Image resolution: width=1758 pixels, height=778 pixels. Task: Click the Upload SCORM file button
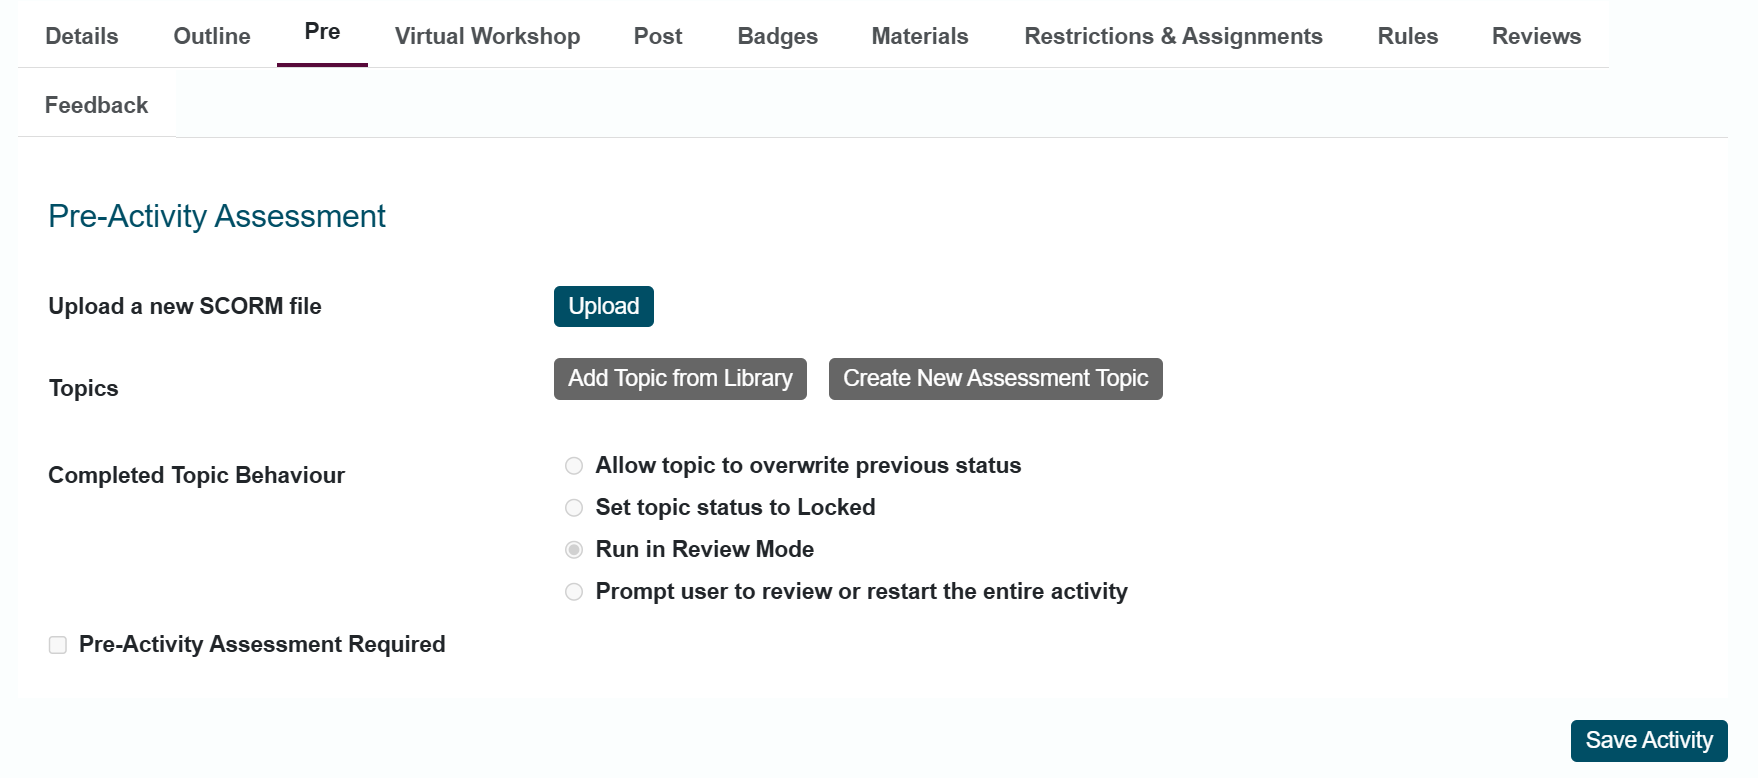coord(604,306)
